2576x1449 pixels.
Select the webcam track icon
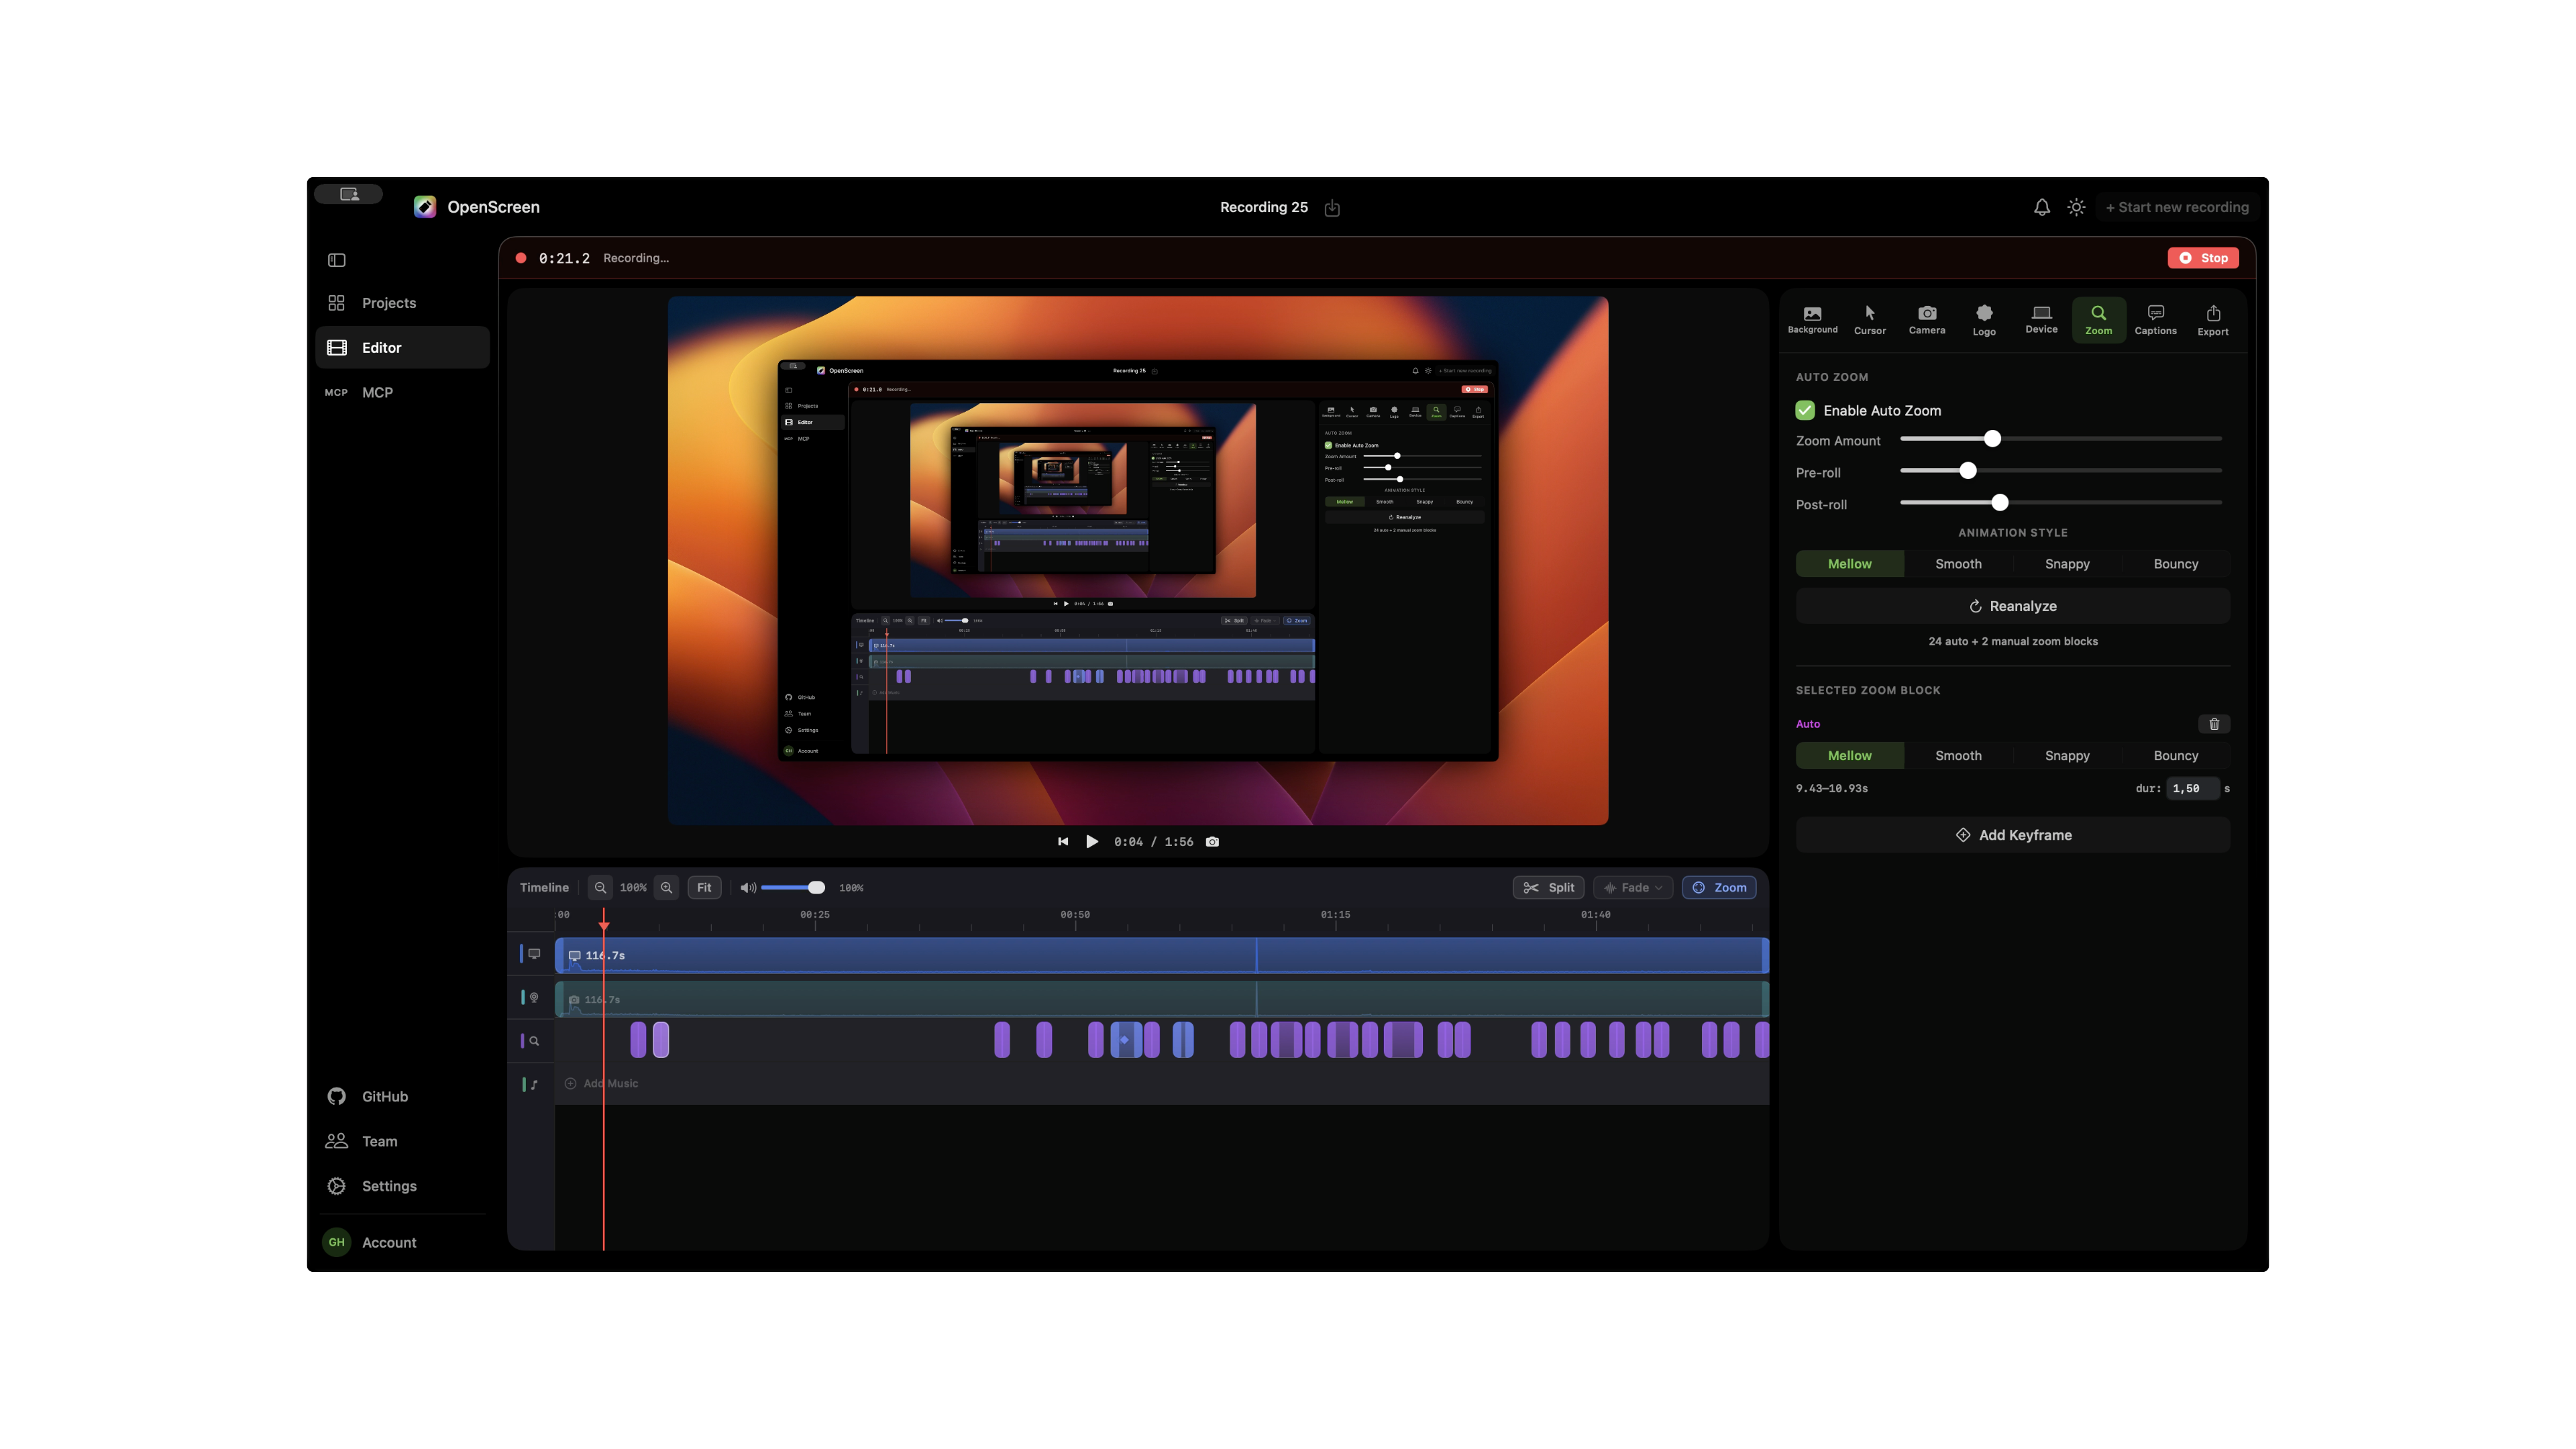click(x=534, y=998)
